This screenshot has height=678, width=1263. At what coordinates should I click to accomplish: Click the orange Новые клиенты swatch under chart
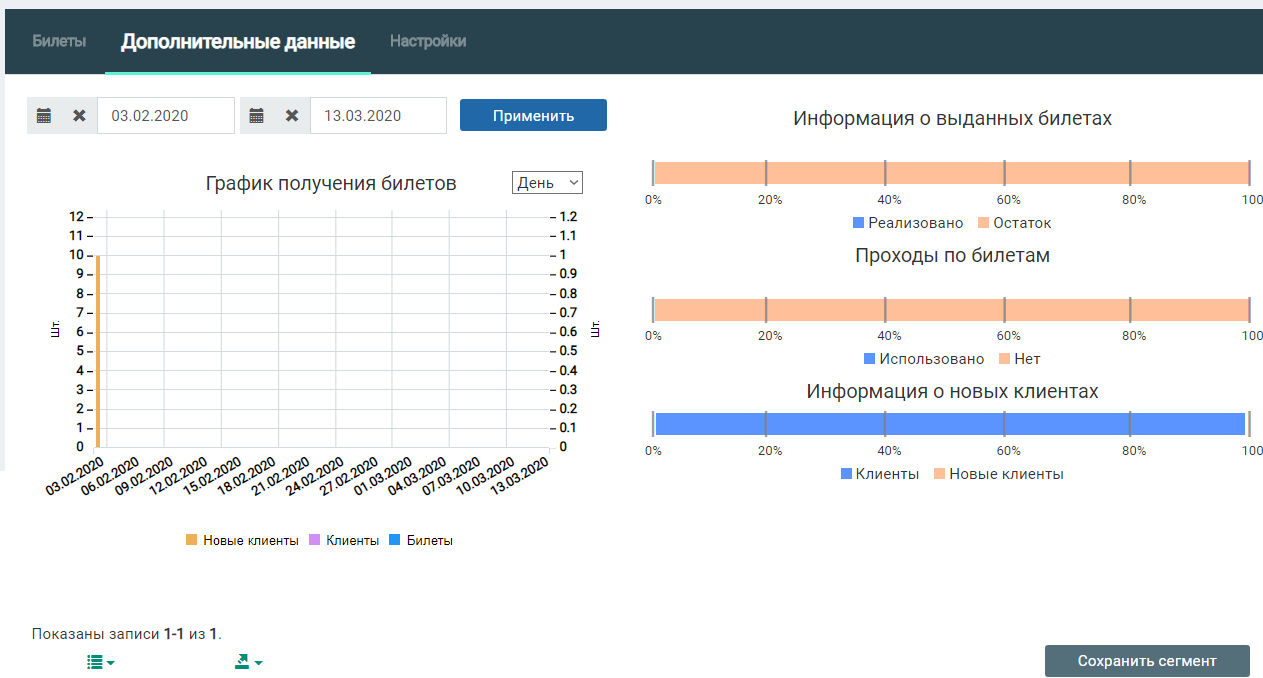pos(191,540)
